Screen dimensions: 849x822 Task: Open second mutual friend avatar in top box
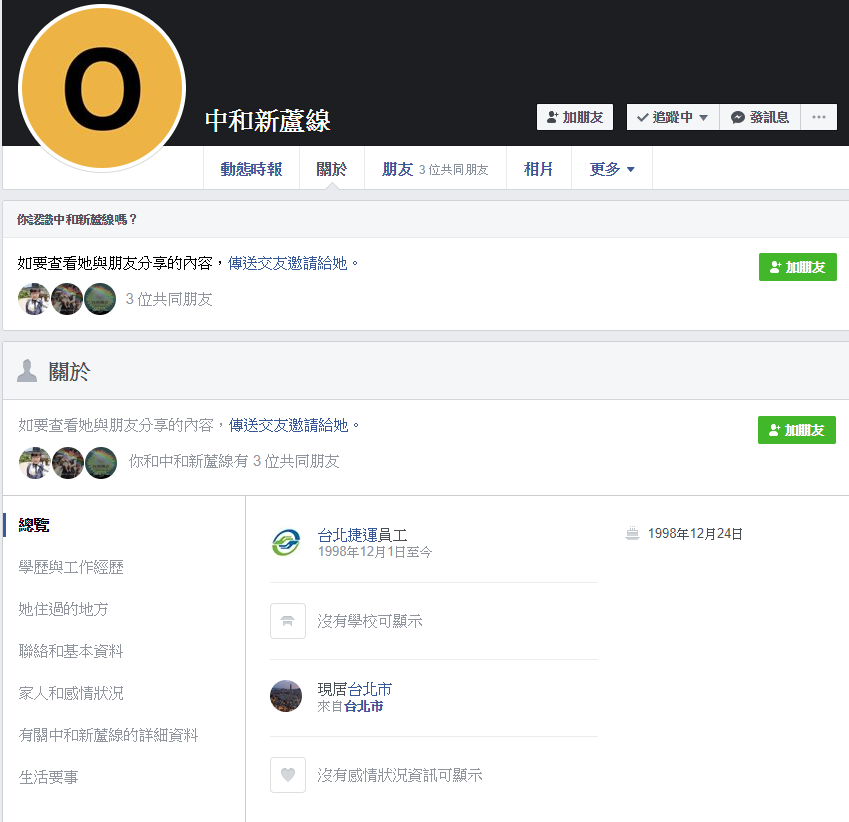(x=67, y=299)
